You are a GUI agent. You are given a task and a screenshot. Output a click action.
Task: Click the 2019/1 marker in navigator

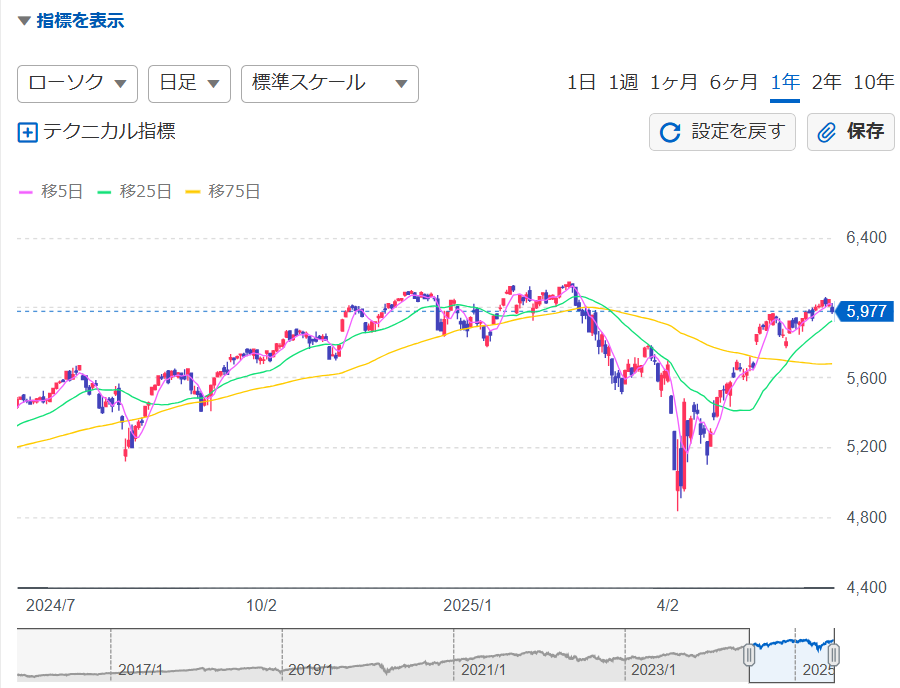pos(311,670)
